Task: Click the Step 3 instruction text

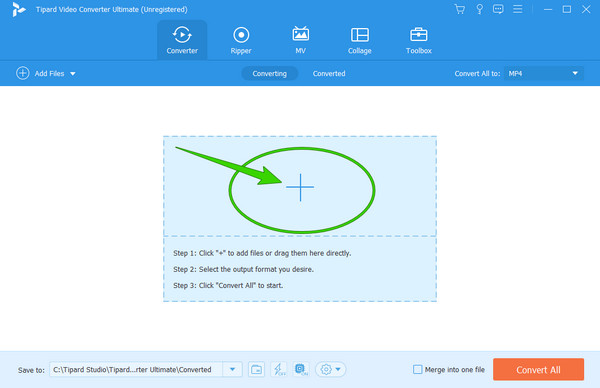Action: click(228, 285)
